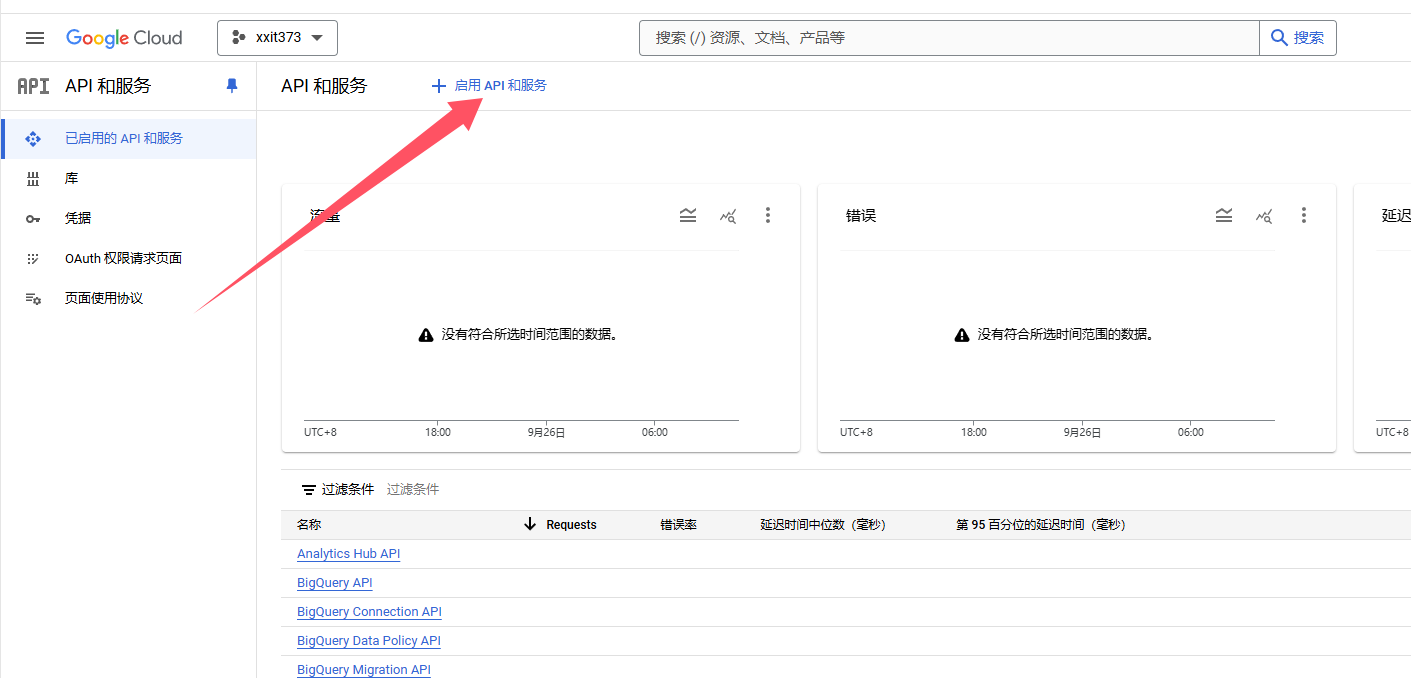Click the filter icon labeled 过滤条件
Image resolution: width=1411 pixels, height=678 pixels.
(309, 490)
